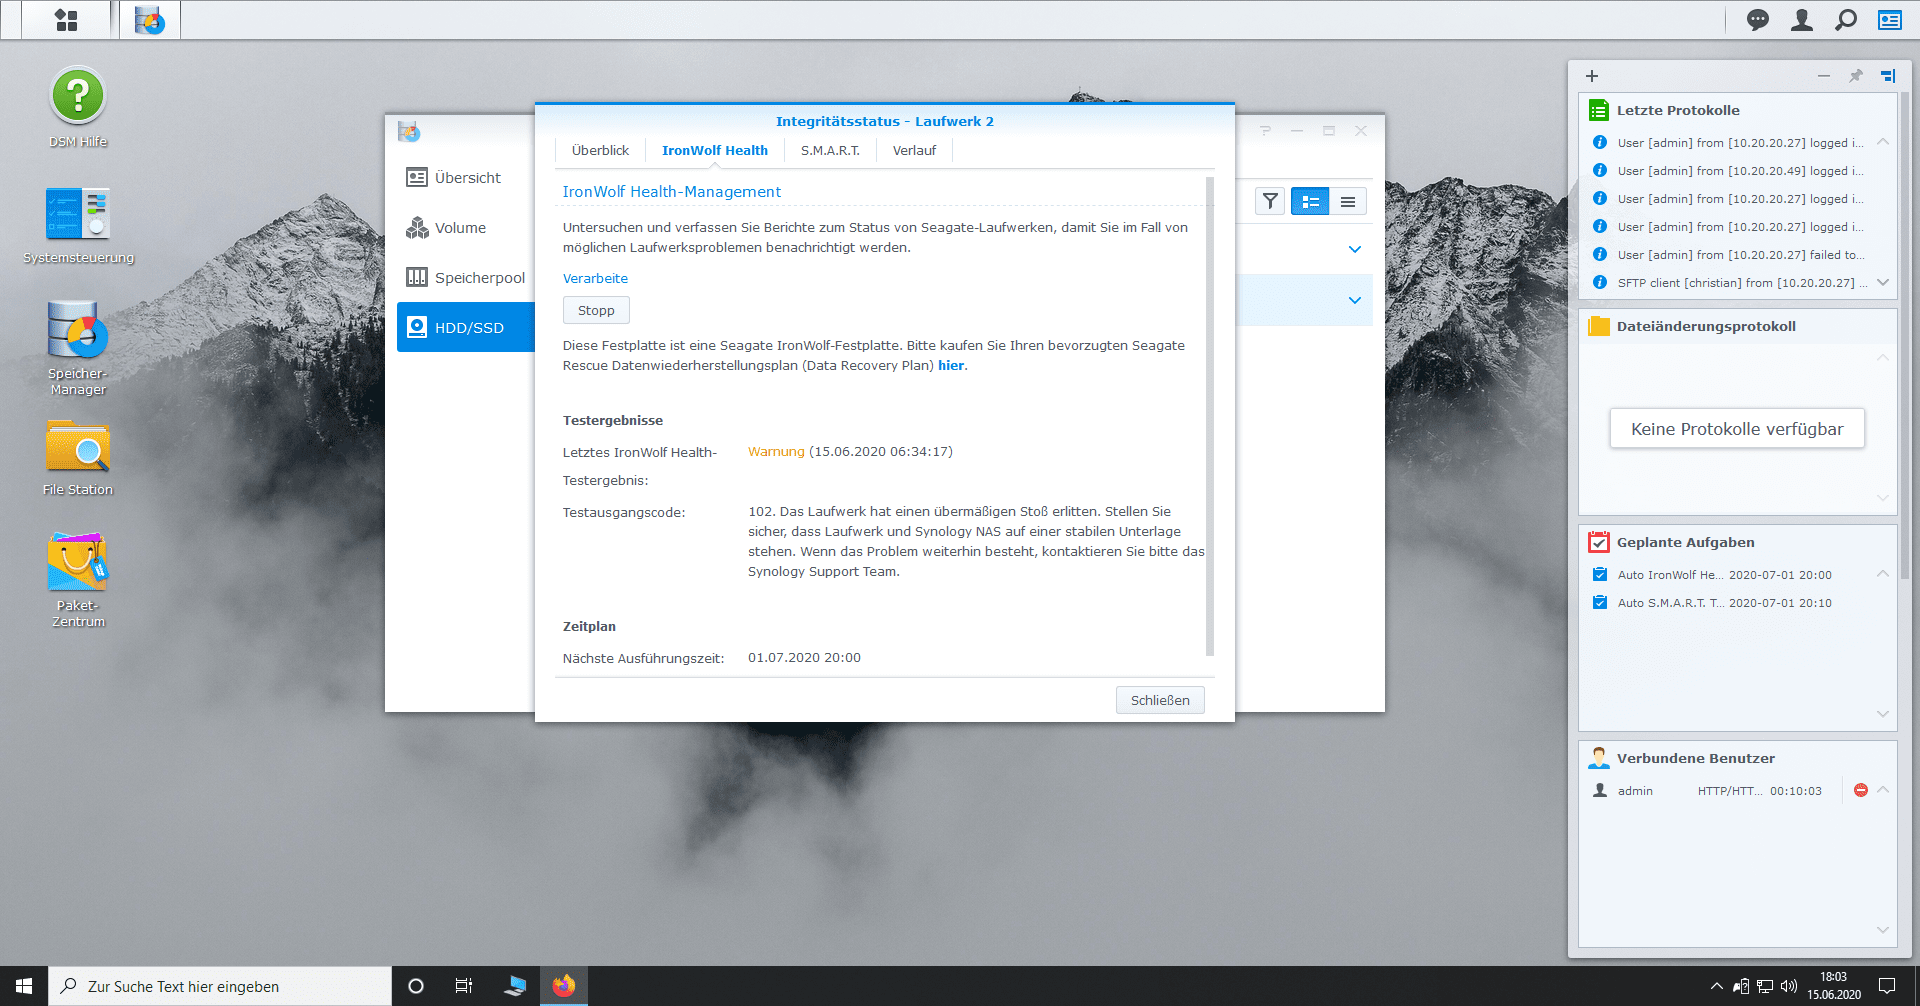The width and height of the screenshot is (1920, 1006).
Task: Open the notifications speech bubble icon
Action: coord(1757,20)
